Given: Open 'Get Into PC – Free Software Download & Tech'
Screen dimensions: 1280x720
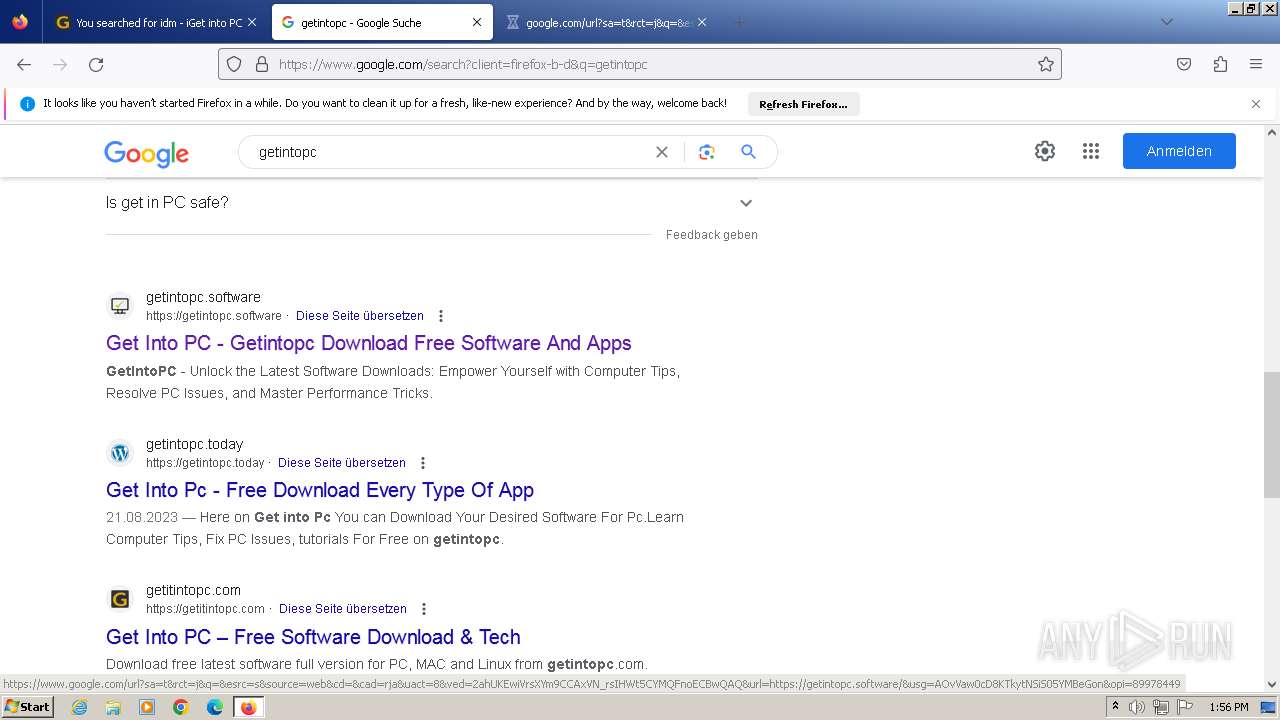Looking at the screenshot, I should (x=313, y=637).
